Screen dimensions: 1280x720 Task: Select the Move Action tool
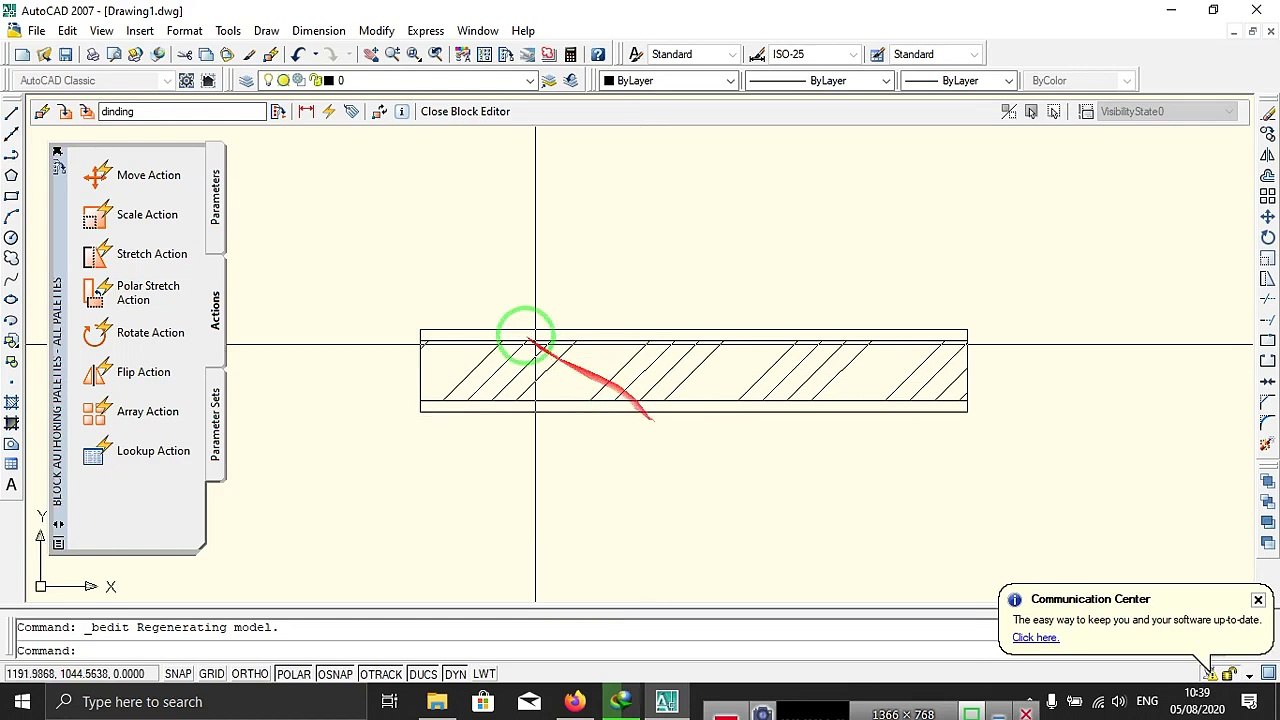coord(132,175)
